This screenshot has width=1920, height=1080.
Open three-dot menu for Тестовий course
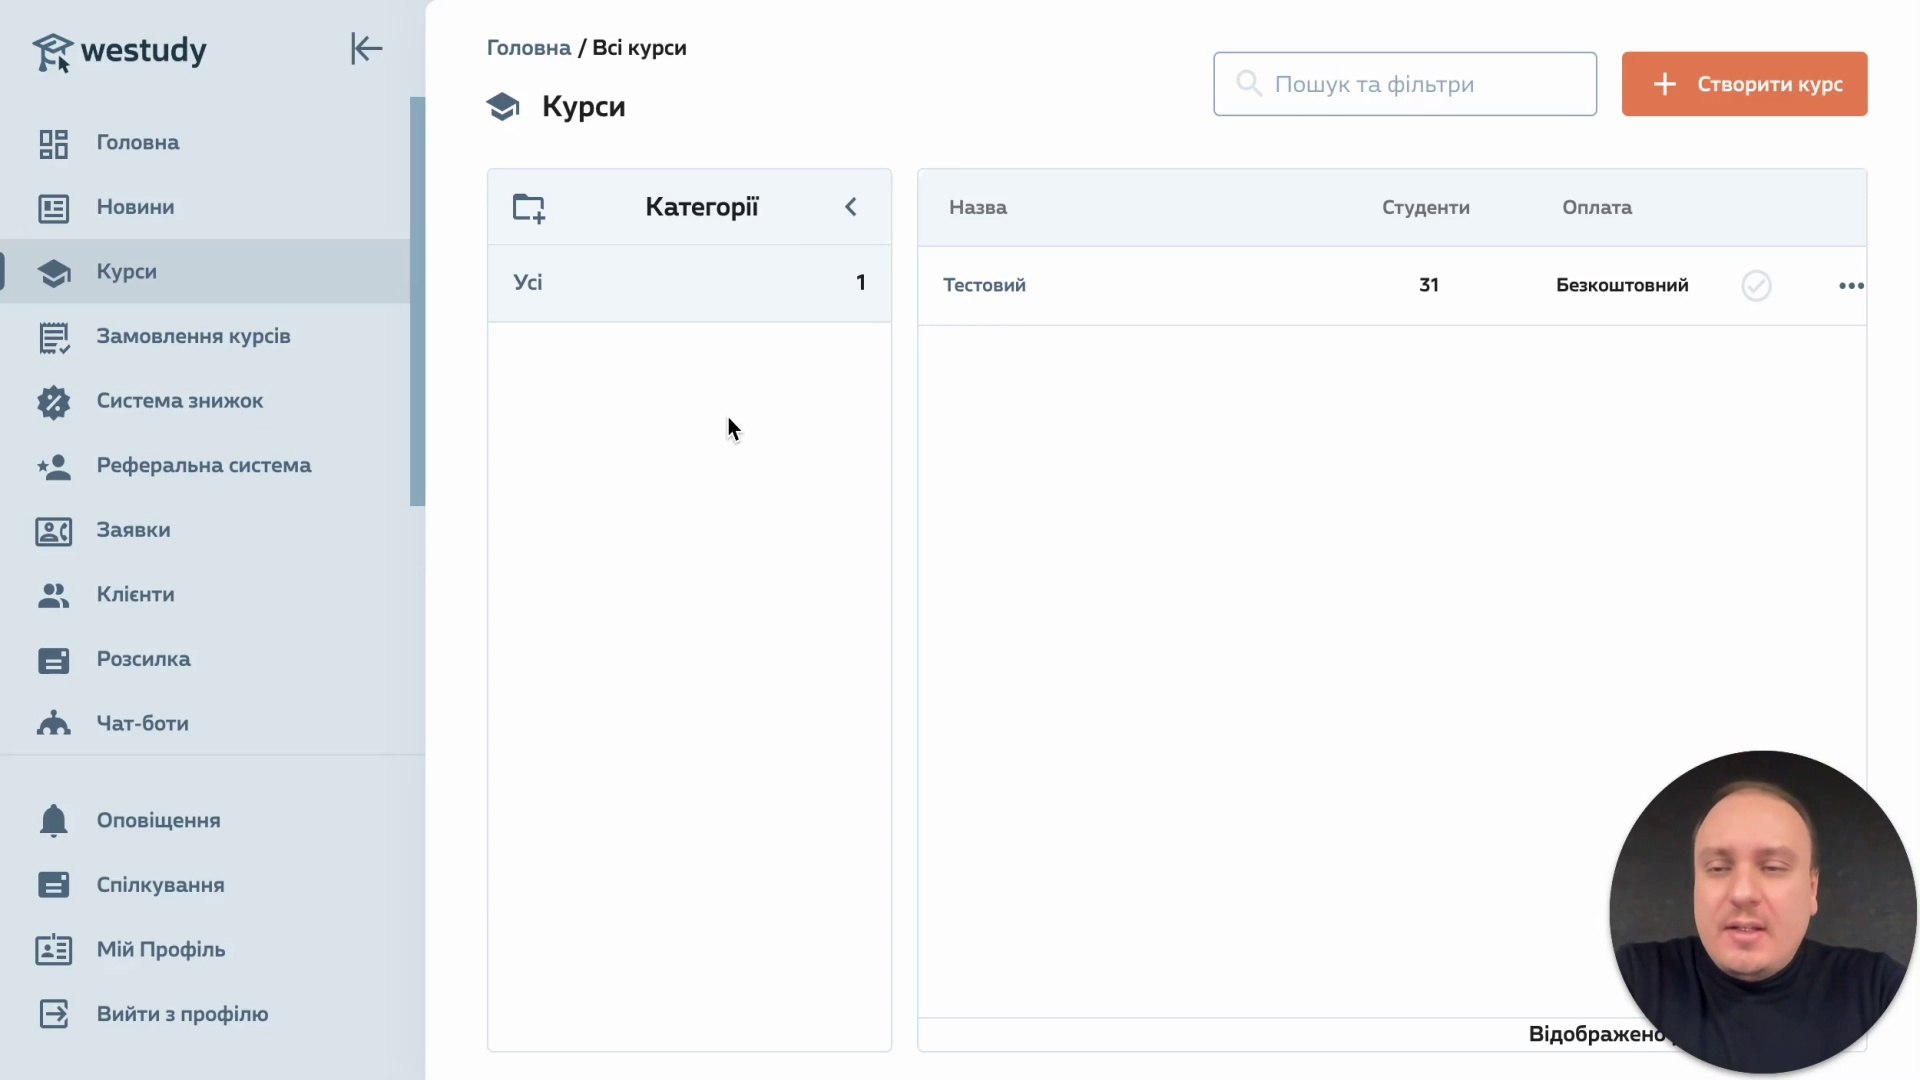point(1850,286)
